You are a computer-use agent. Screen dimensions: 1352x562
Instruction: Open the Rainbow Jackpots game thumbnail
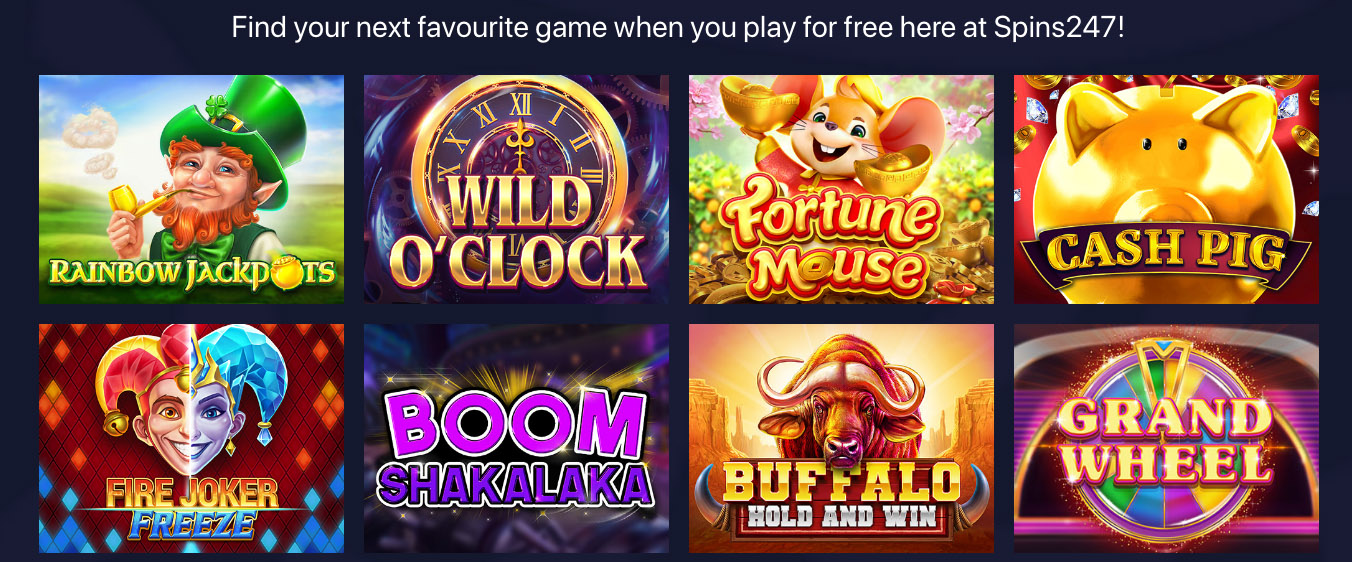tap(191, 189)
